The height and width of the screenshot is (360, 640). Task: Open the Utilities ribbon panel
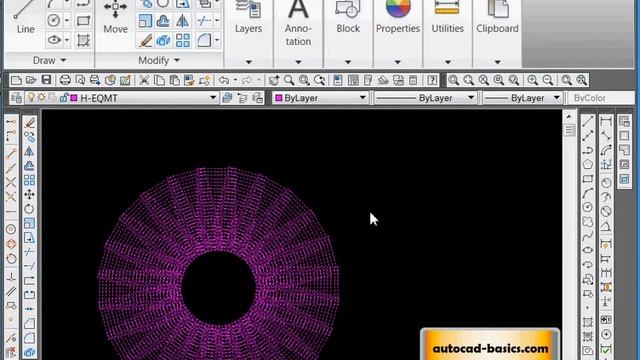point(447,33)
